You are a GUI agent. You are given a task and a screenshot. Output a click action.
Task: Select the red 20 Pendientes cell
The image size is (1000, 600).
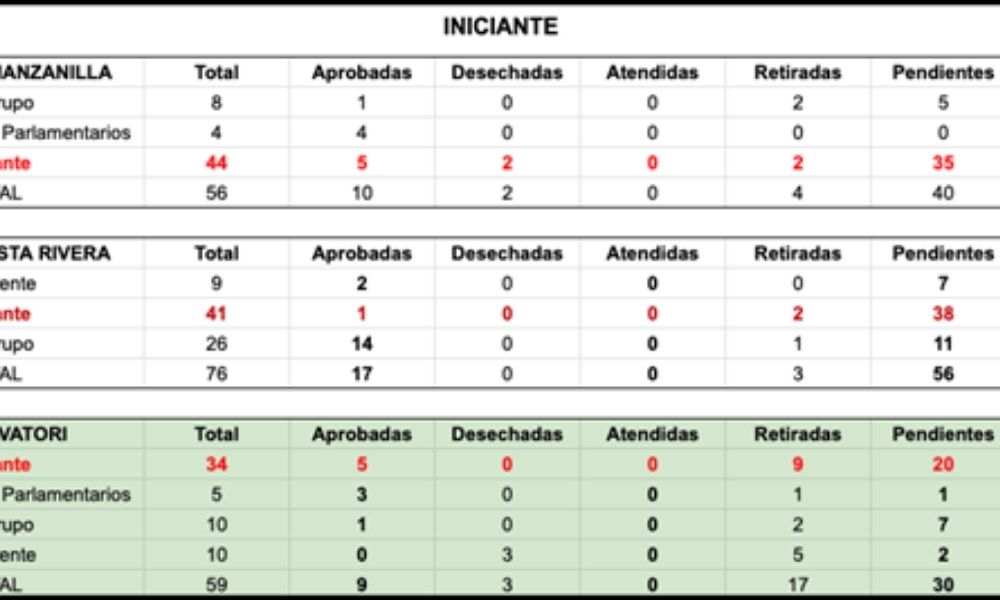click(943, 464)
